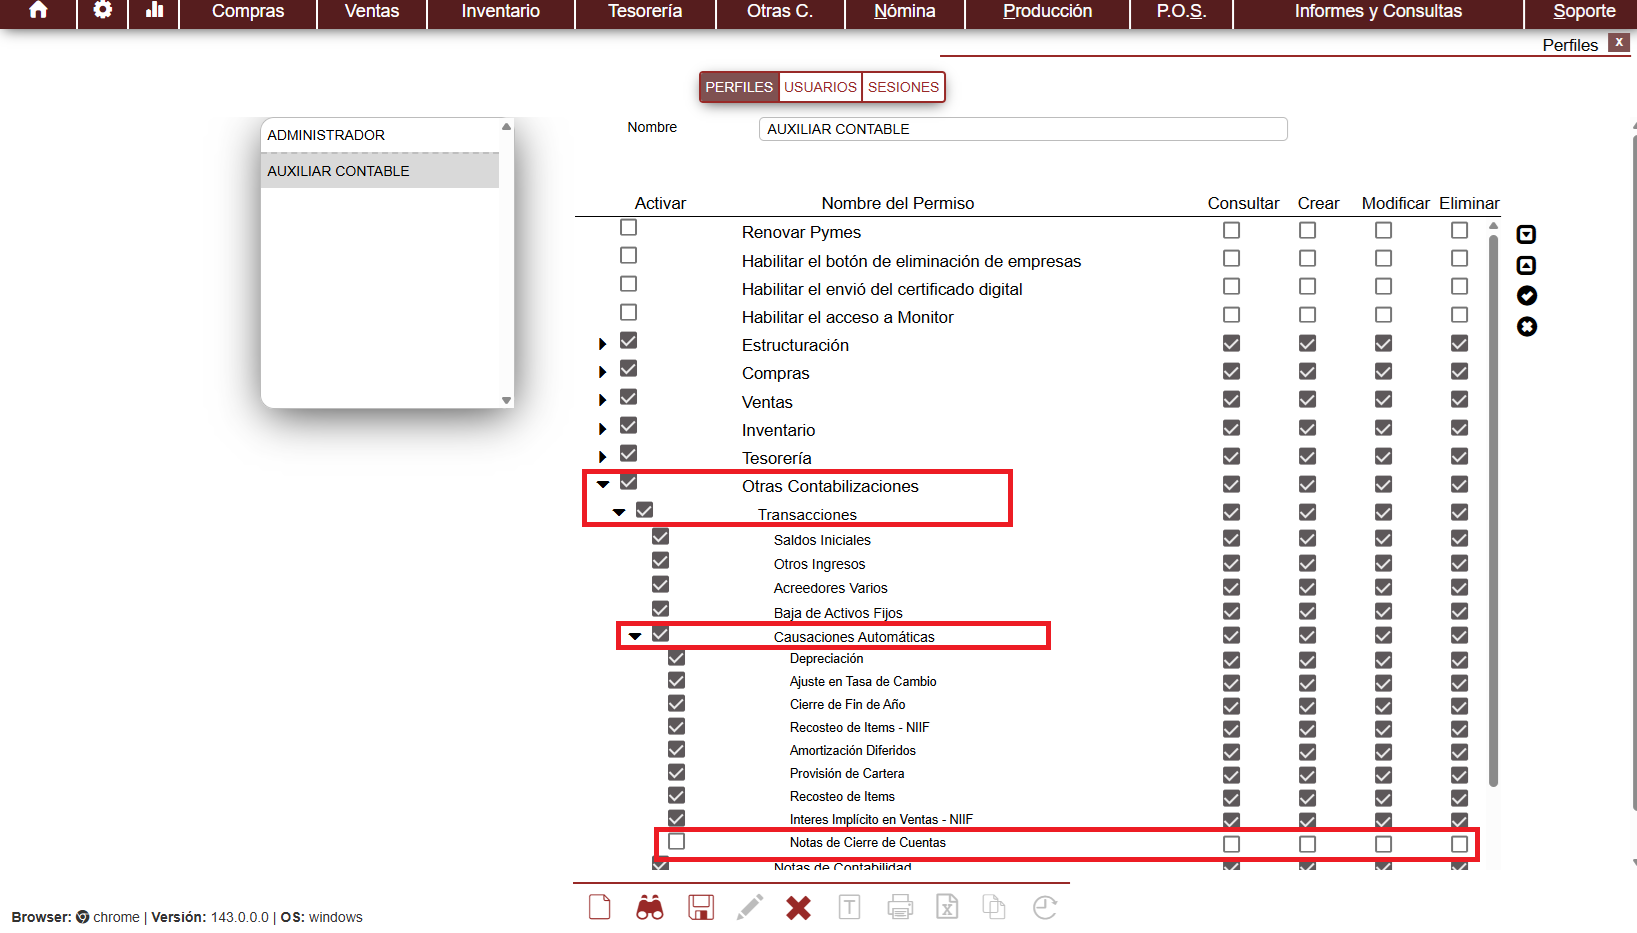
Task: Create new profile with blank page icon
Action: [600, 908]
